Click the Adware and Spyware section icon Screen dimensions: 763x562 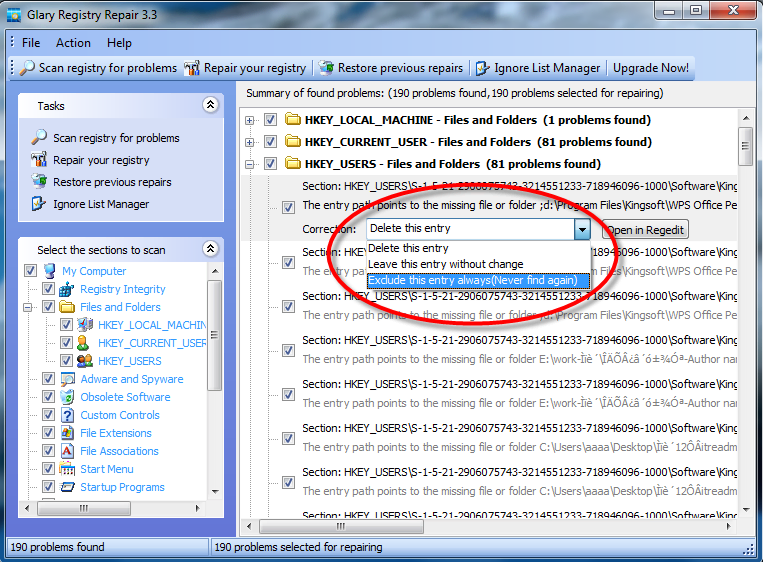68,379
